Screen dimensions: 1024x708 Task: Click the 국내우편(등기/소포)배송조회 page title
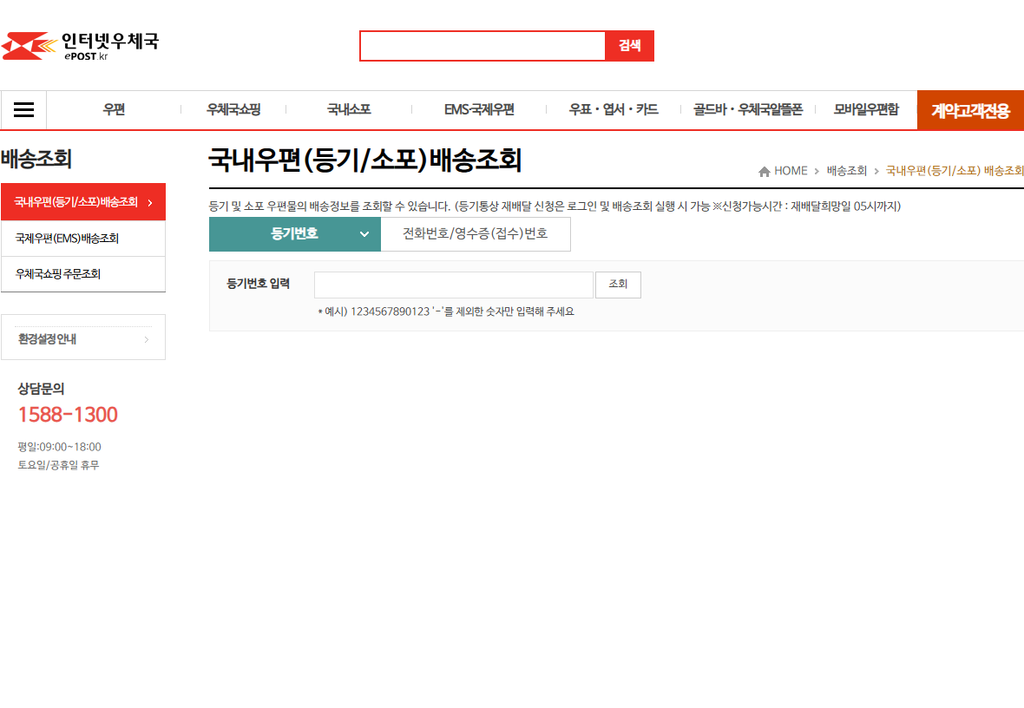(365, 160)
